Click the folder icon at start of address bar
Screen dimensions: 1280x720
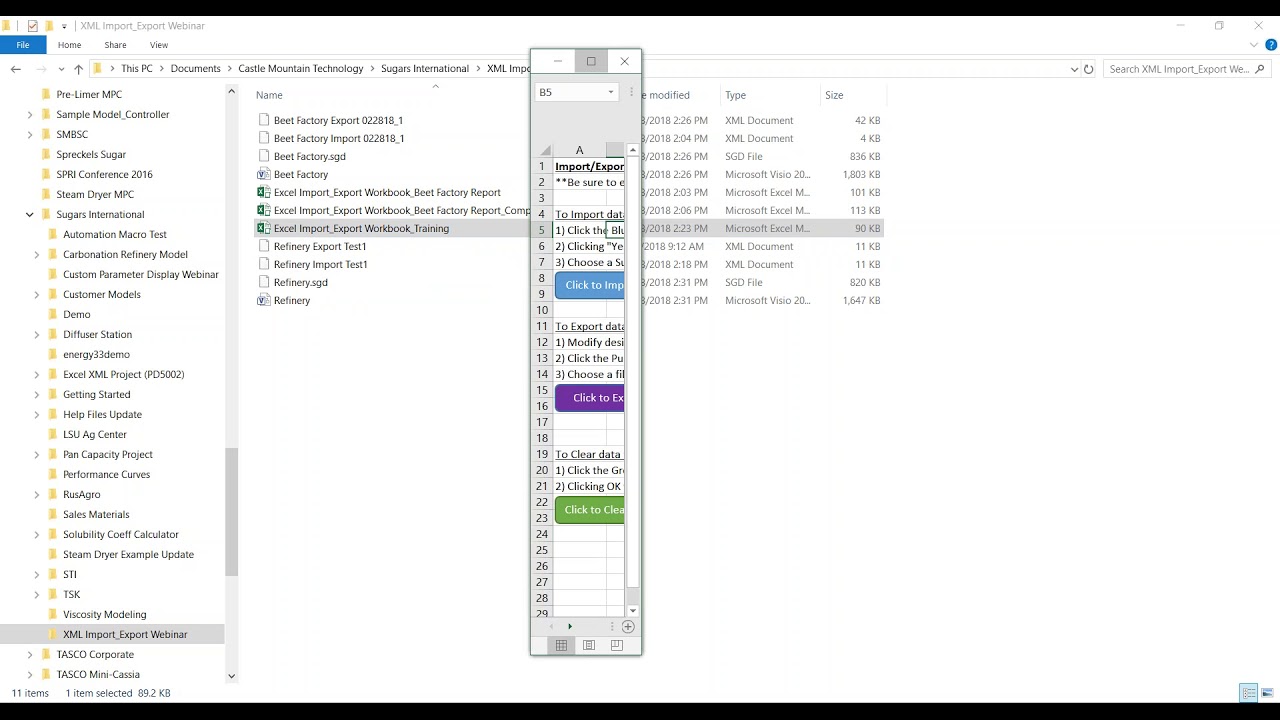tap(97, 69)
